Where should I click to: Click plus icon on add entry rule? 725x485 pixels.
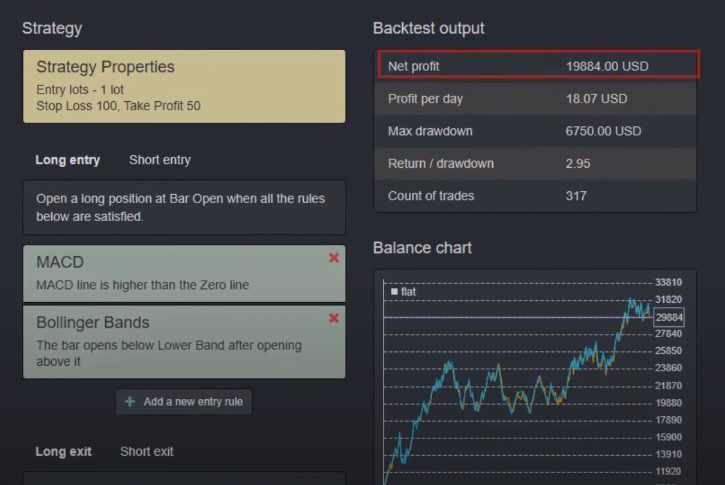130,402
